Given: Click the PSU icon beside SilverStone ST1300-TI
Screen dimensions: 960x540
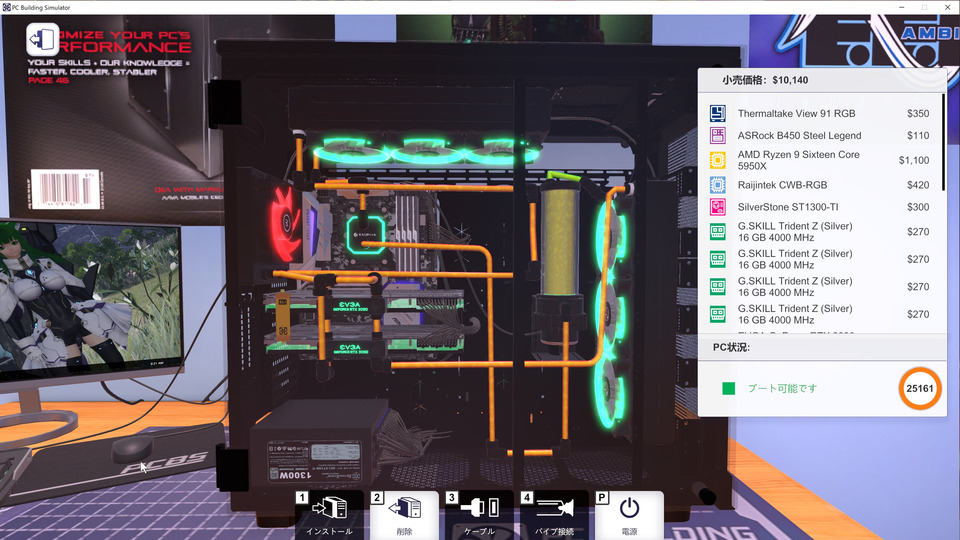Looking at the screenshot, I should coord(718,207).
